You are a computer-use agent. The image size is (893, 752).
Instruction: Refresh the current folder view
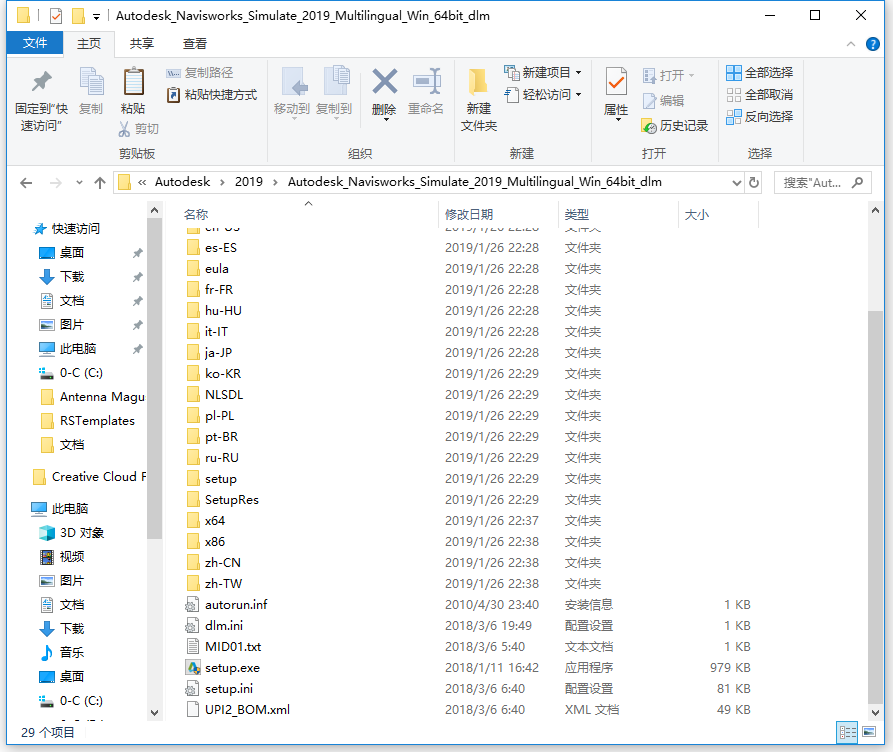coord(754,182)
